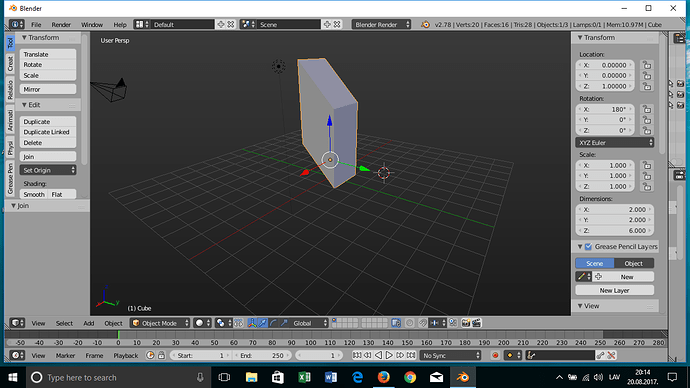Open the Set Origin dropdown
The image size is (690, 388).
[48, 170]
